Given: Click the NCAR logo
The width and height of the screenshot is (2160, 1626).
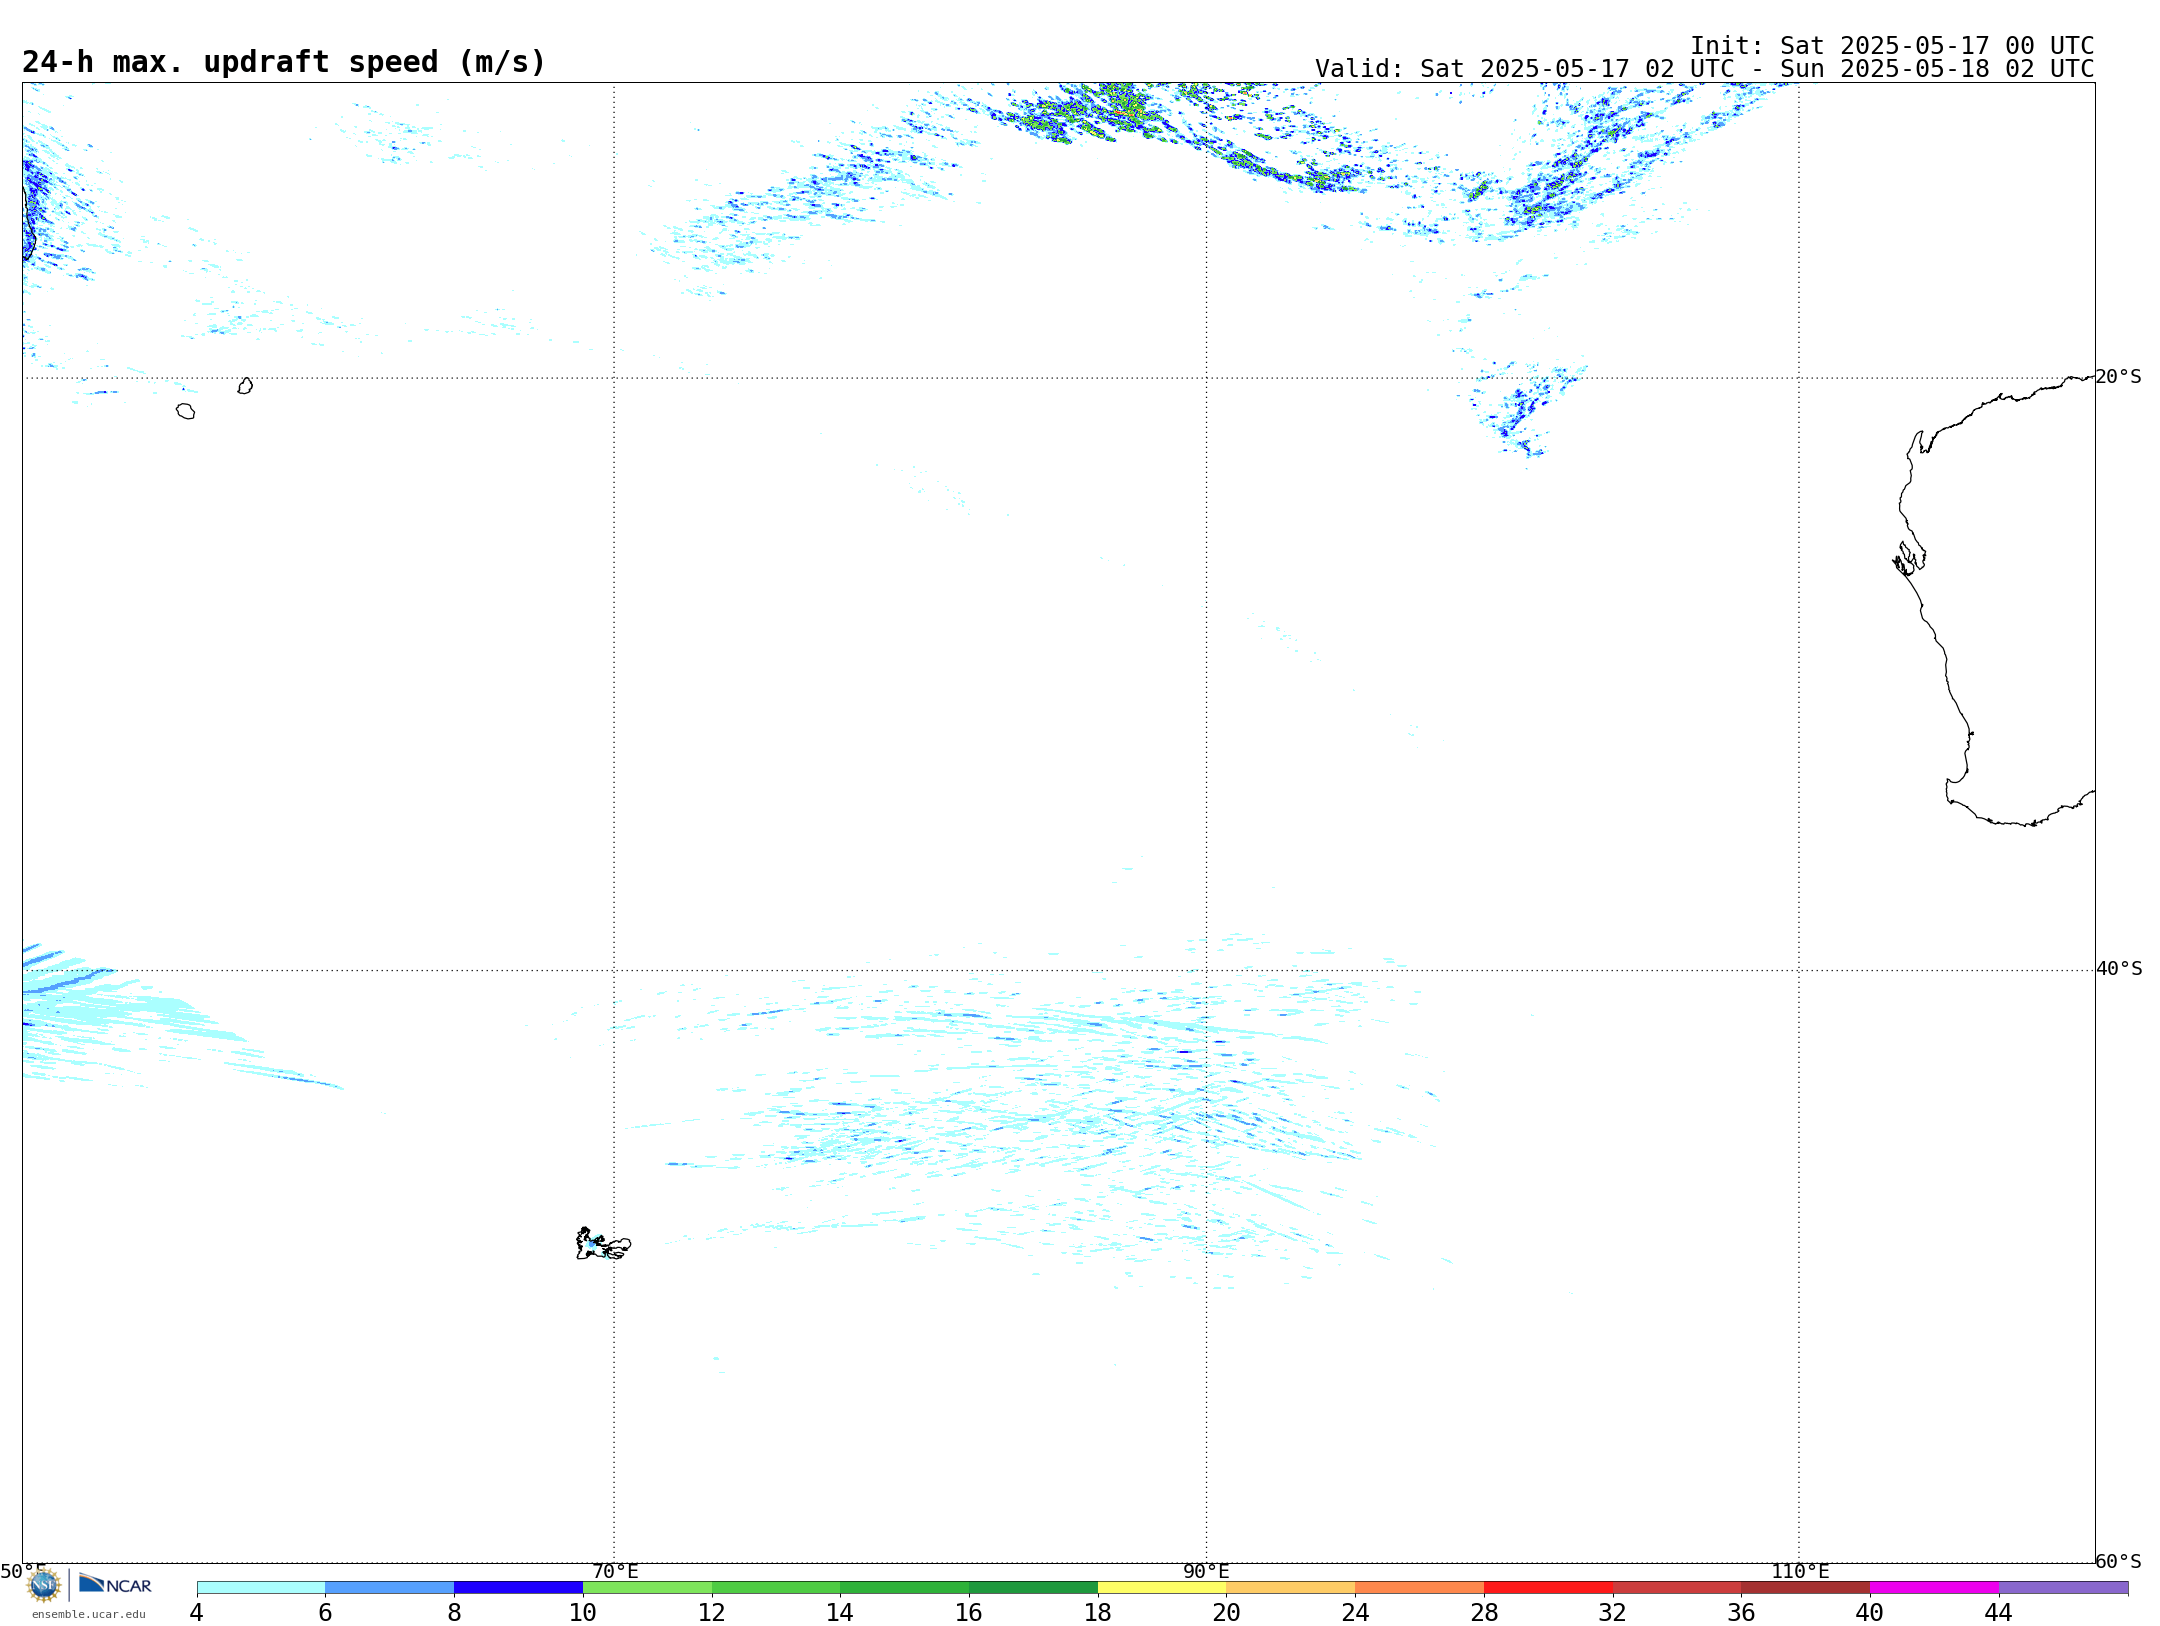Looking at the screenshot, I should [x=115, y=1584].
